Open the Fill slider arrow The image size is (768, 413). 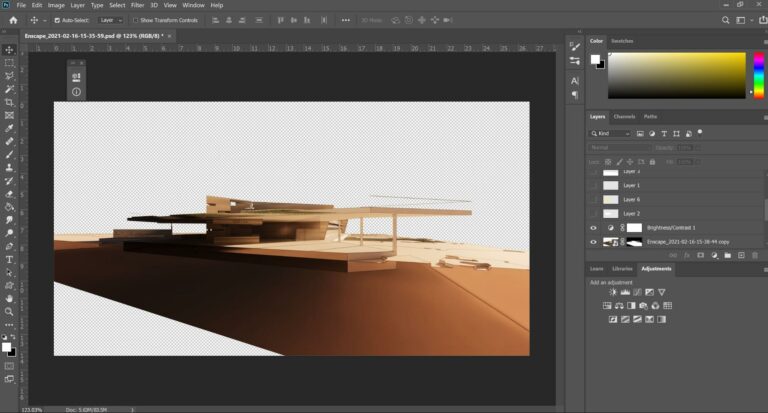pos(698,162)
